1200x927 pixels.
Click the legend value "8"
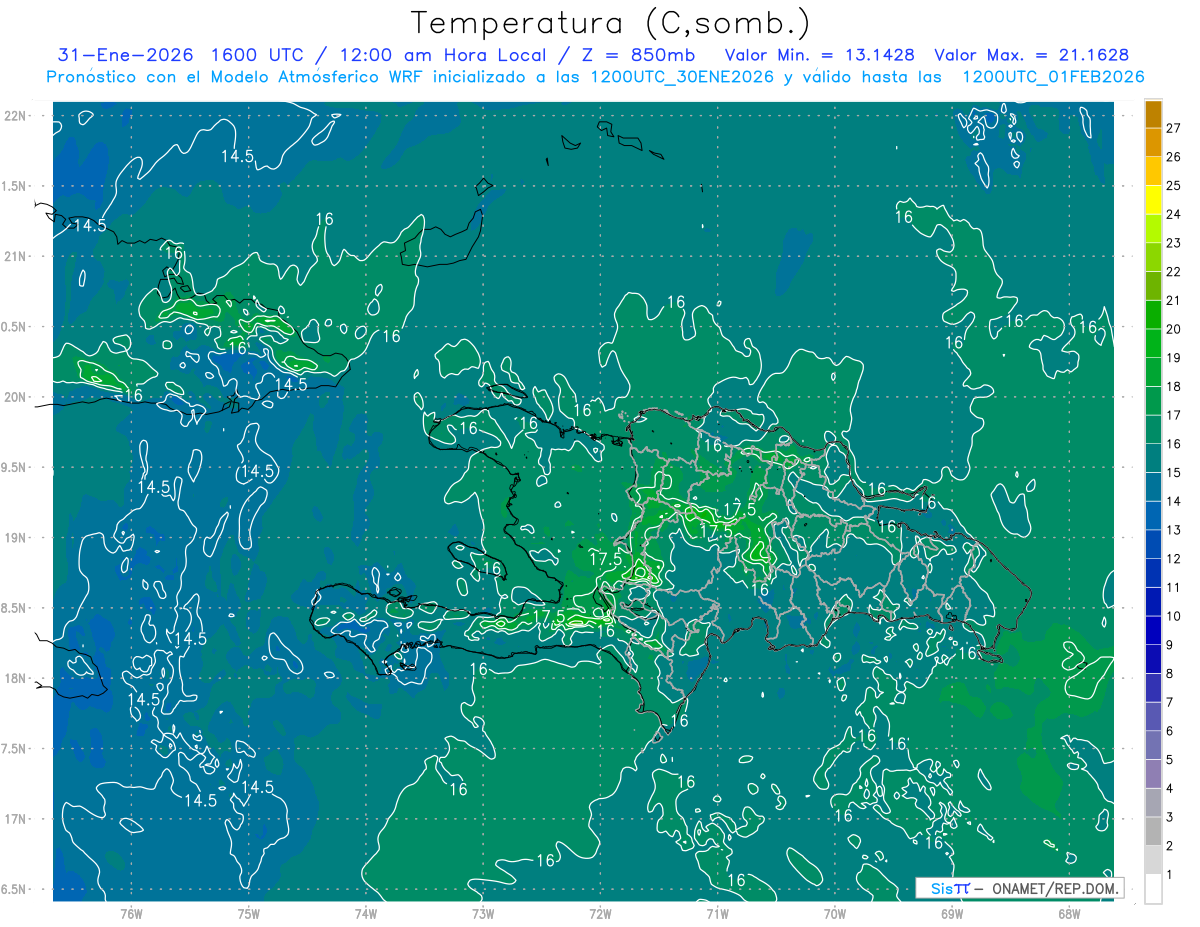(1170, 673)
